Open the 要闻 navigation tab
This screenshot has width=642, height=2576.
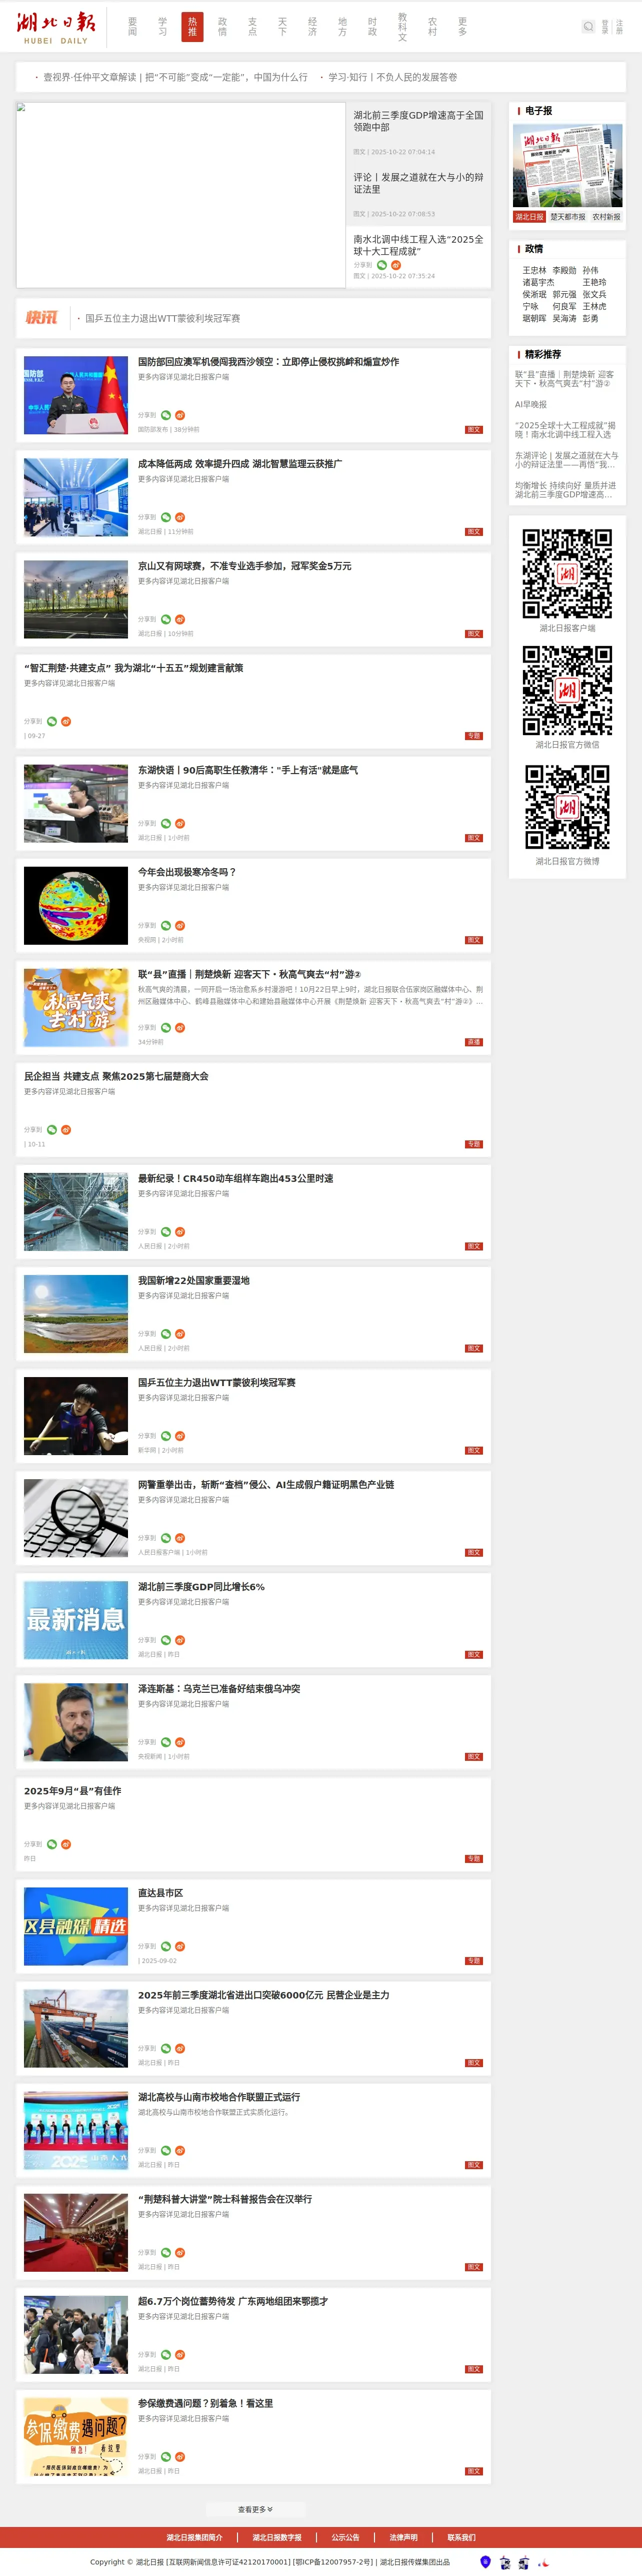point(132,27)
